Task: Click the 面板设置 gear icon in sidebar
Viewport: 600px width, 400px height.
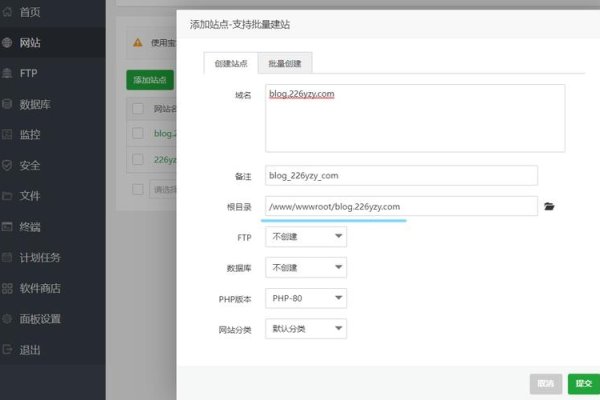Action: [7, 318]
